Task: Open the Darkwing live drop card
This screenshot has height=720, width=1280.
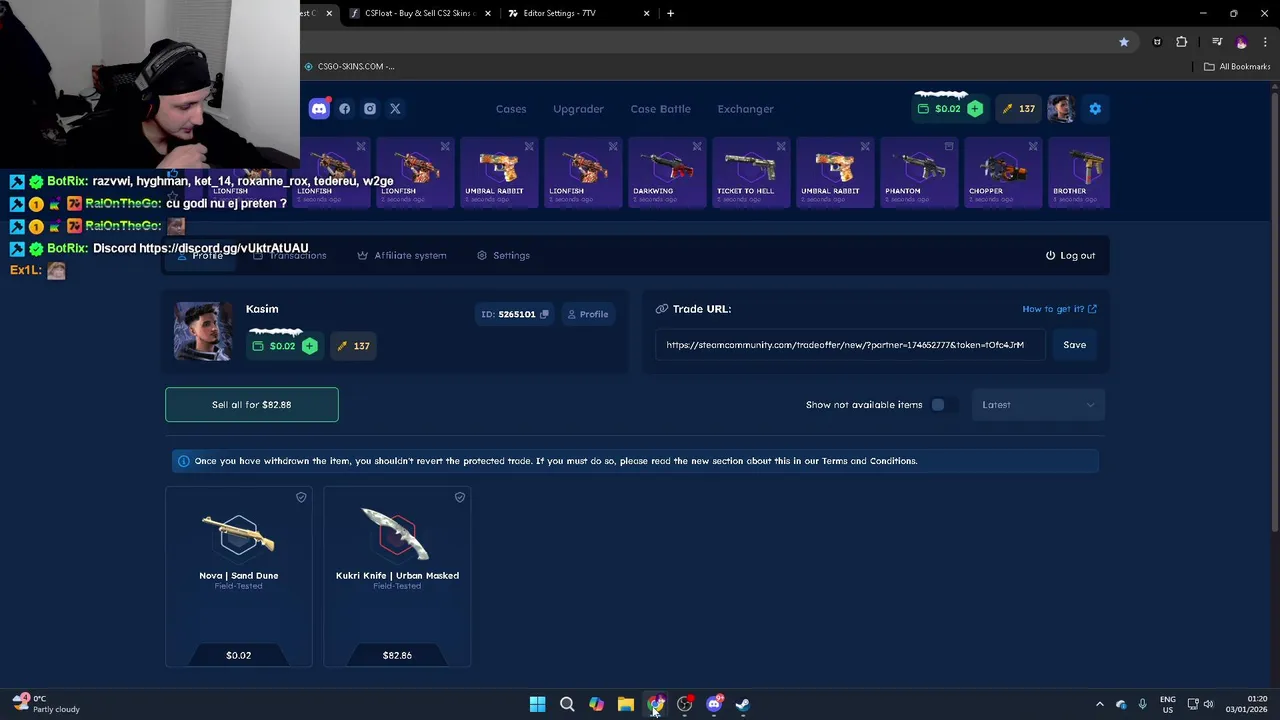Action: pyautogui.click(x=665, y=172)
